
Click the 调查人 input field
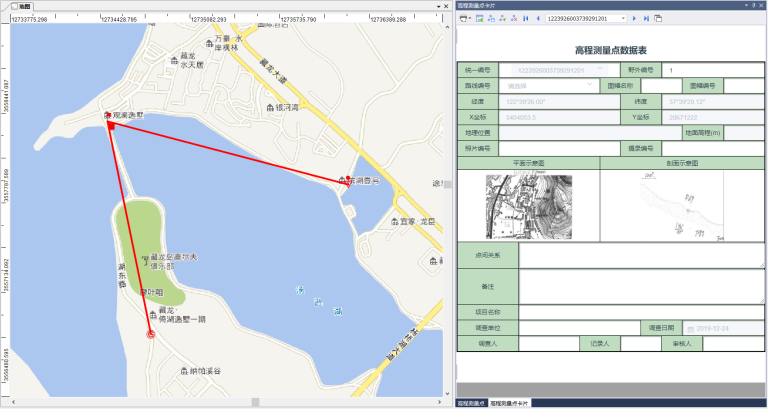tap(549, 344)
